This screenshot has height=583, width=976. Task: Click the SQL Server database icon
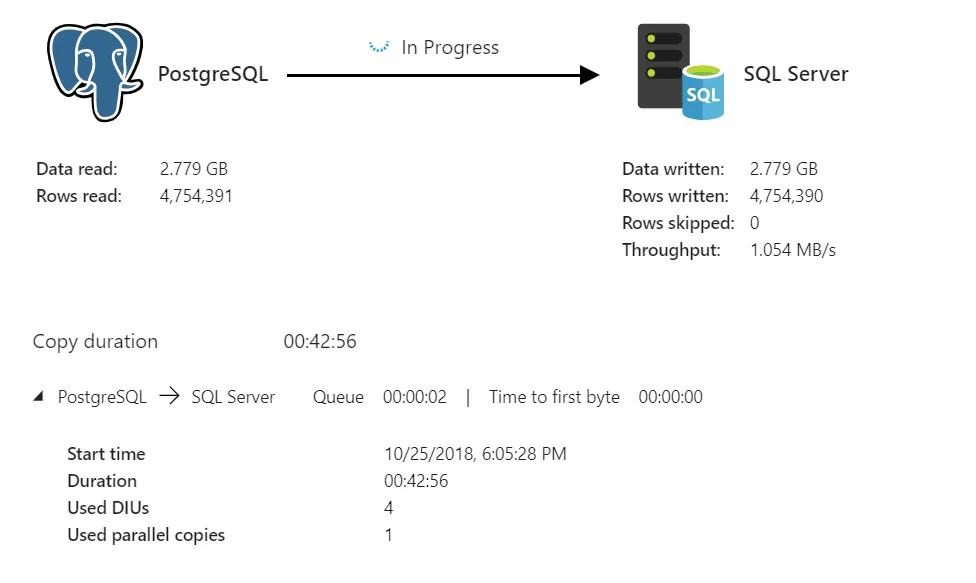pyautogui.click(x=680, y=72)
